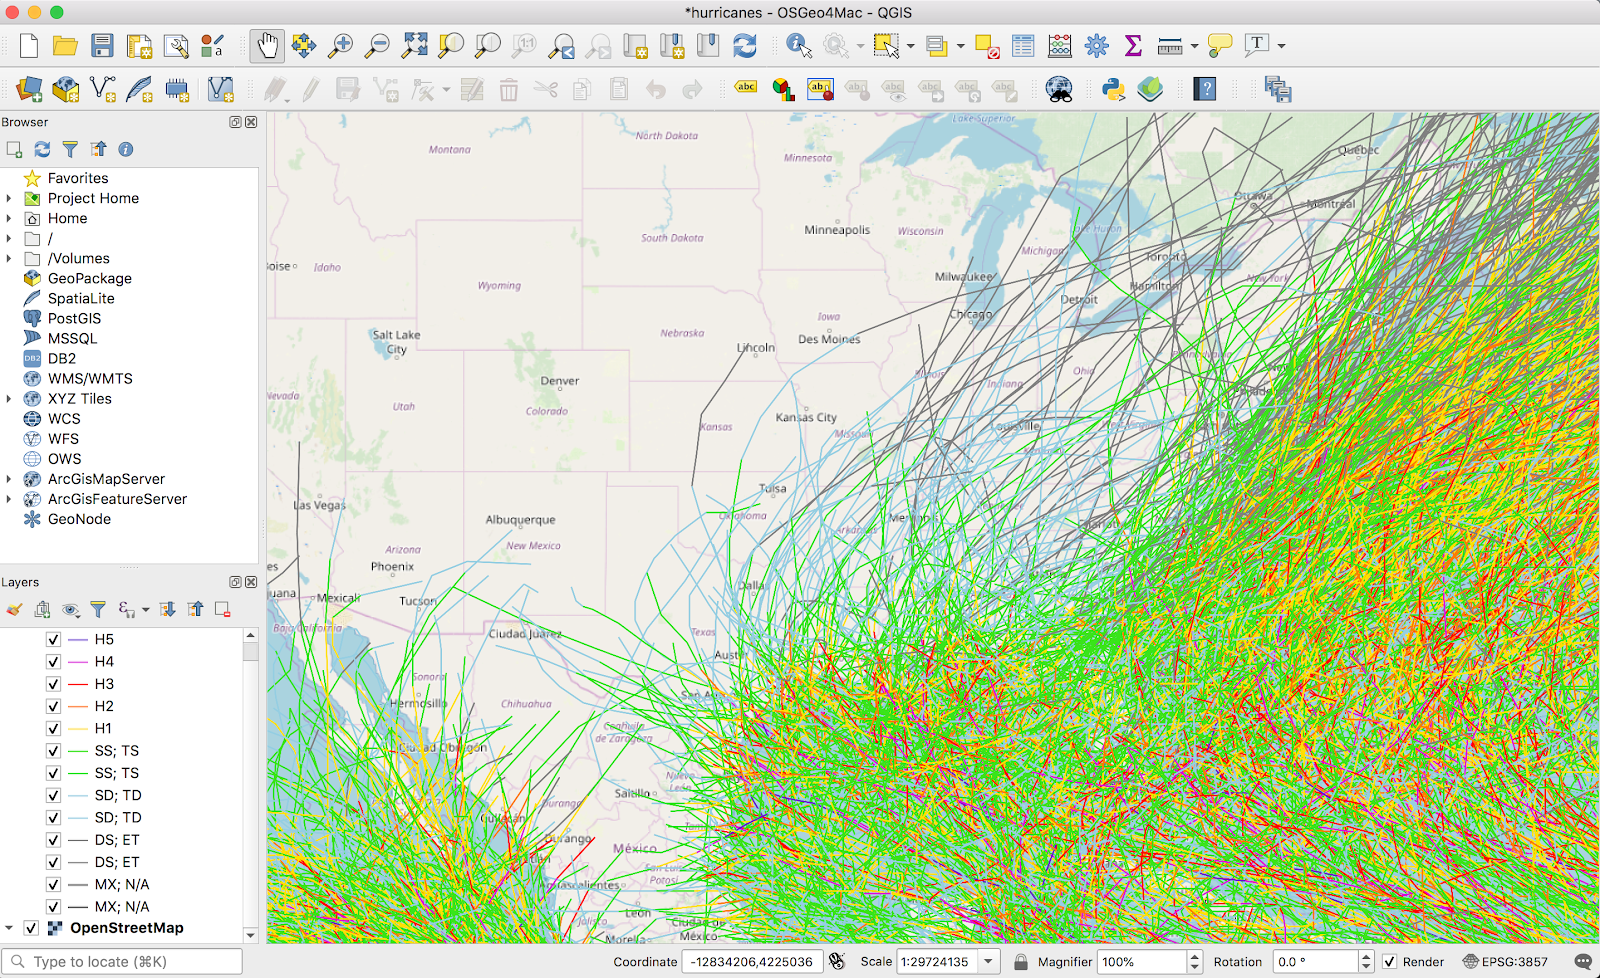Hide the OpenStreetMap layer
The width and height of the screenshot is (1600, 978).
pos(31,928)
